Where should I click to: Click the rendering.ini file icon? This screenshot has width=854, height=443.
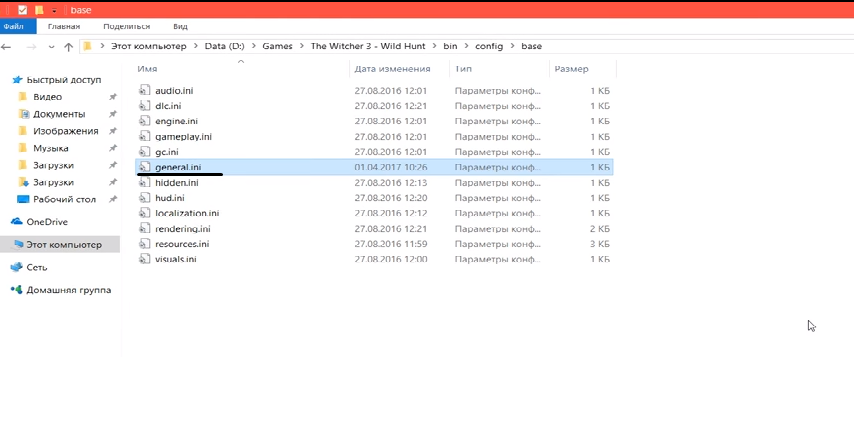(144, 229)
